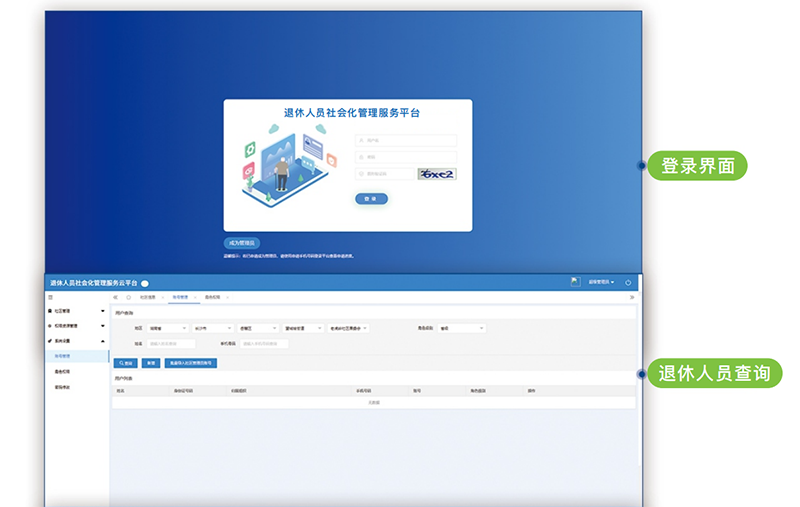This screenshot has height=507, width=800.
Task: Click the power logout icon in header
Action: coord(628,283)
